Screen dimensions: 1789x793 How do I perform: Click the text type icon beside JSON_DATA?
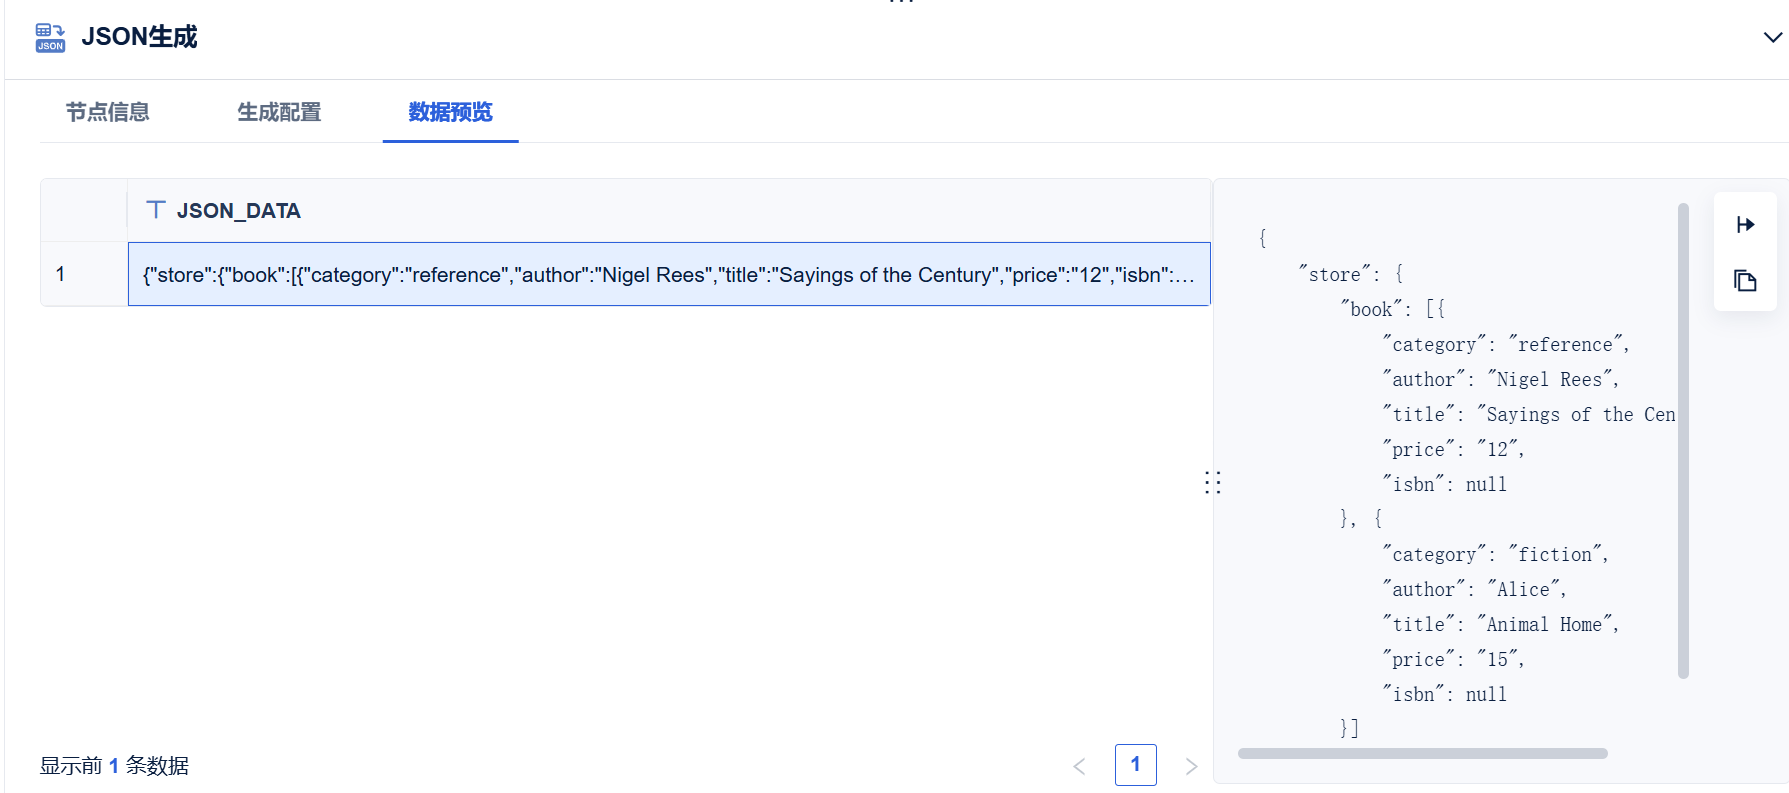(x=156, y=210)
